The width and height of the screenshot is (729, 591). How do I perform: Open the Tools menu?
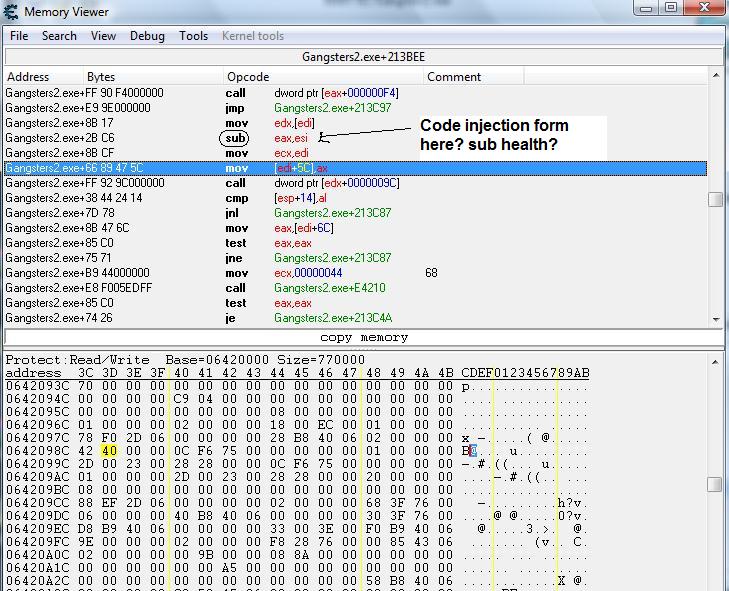point(193,36)
